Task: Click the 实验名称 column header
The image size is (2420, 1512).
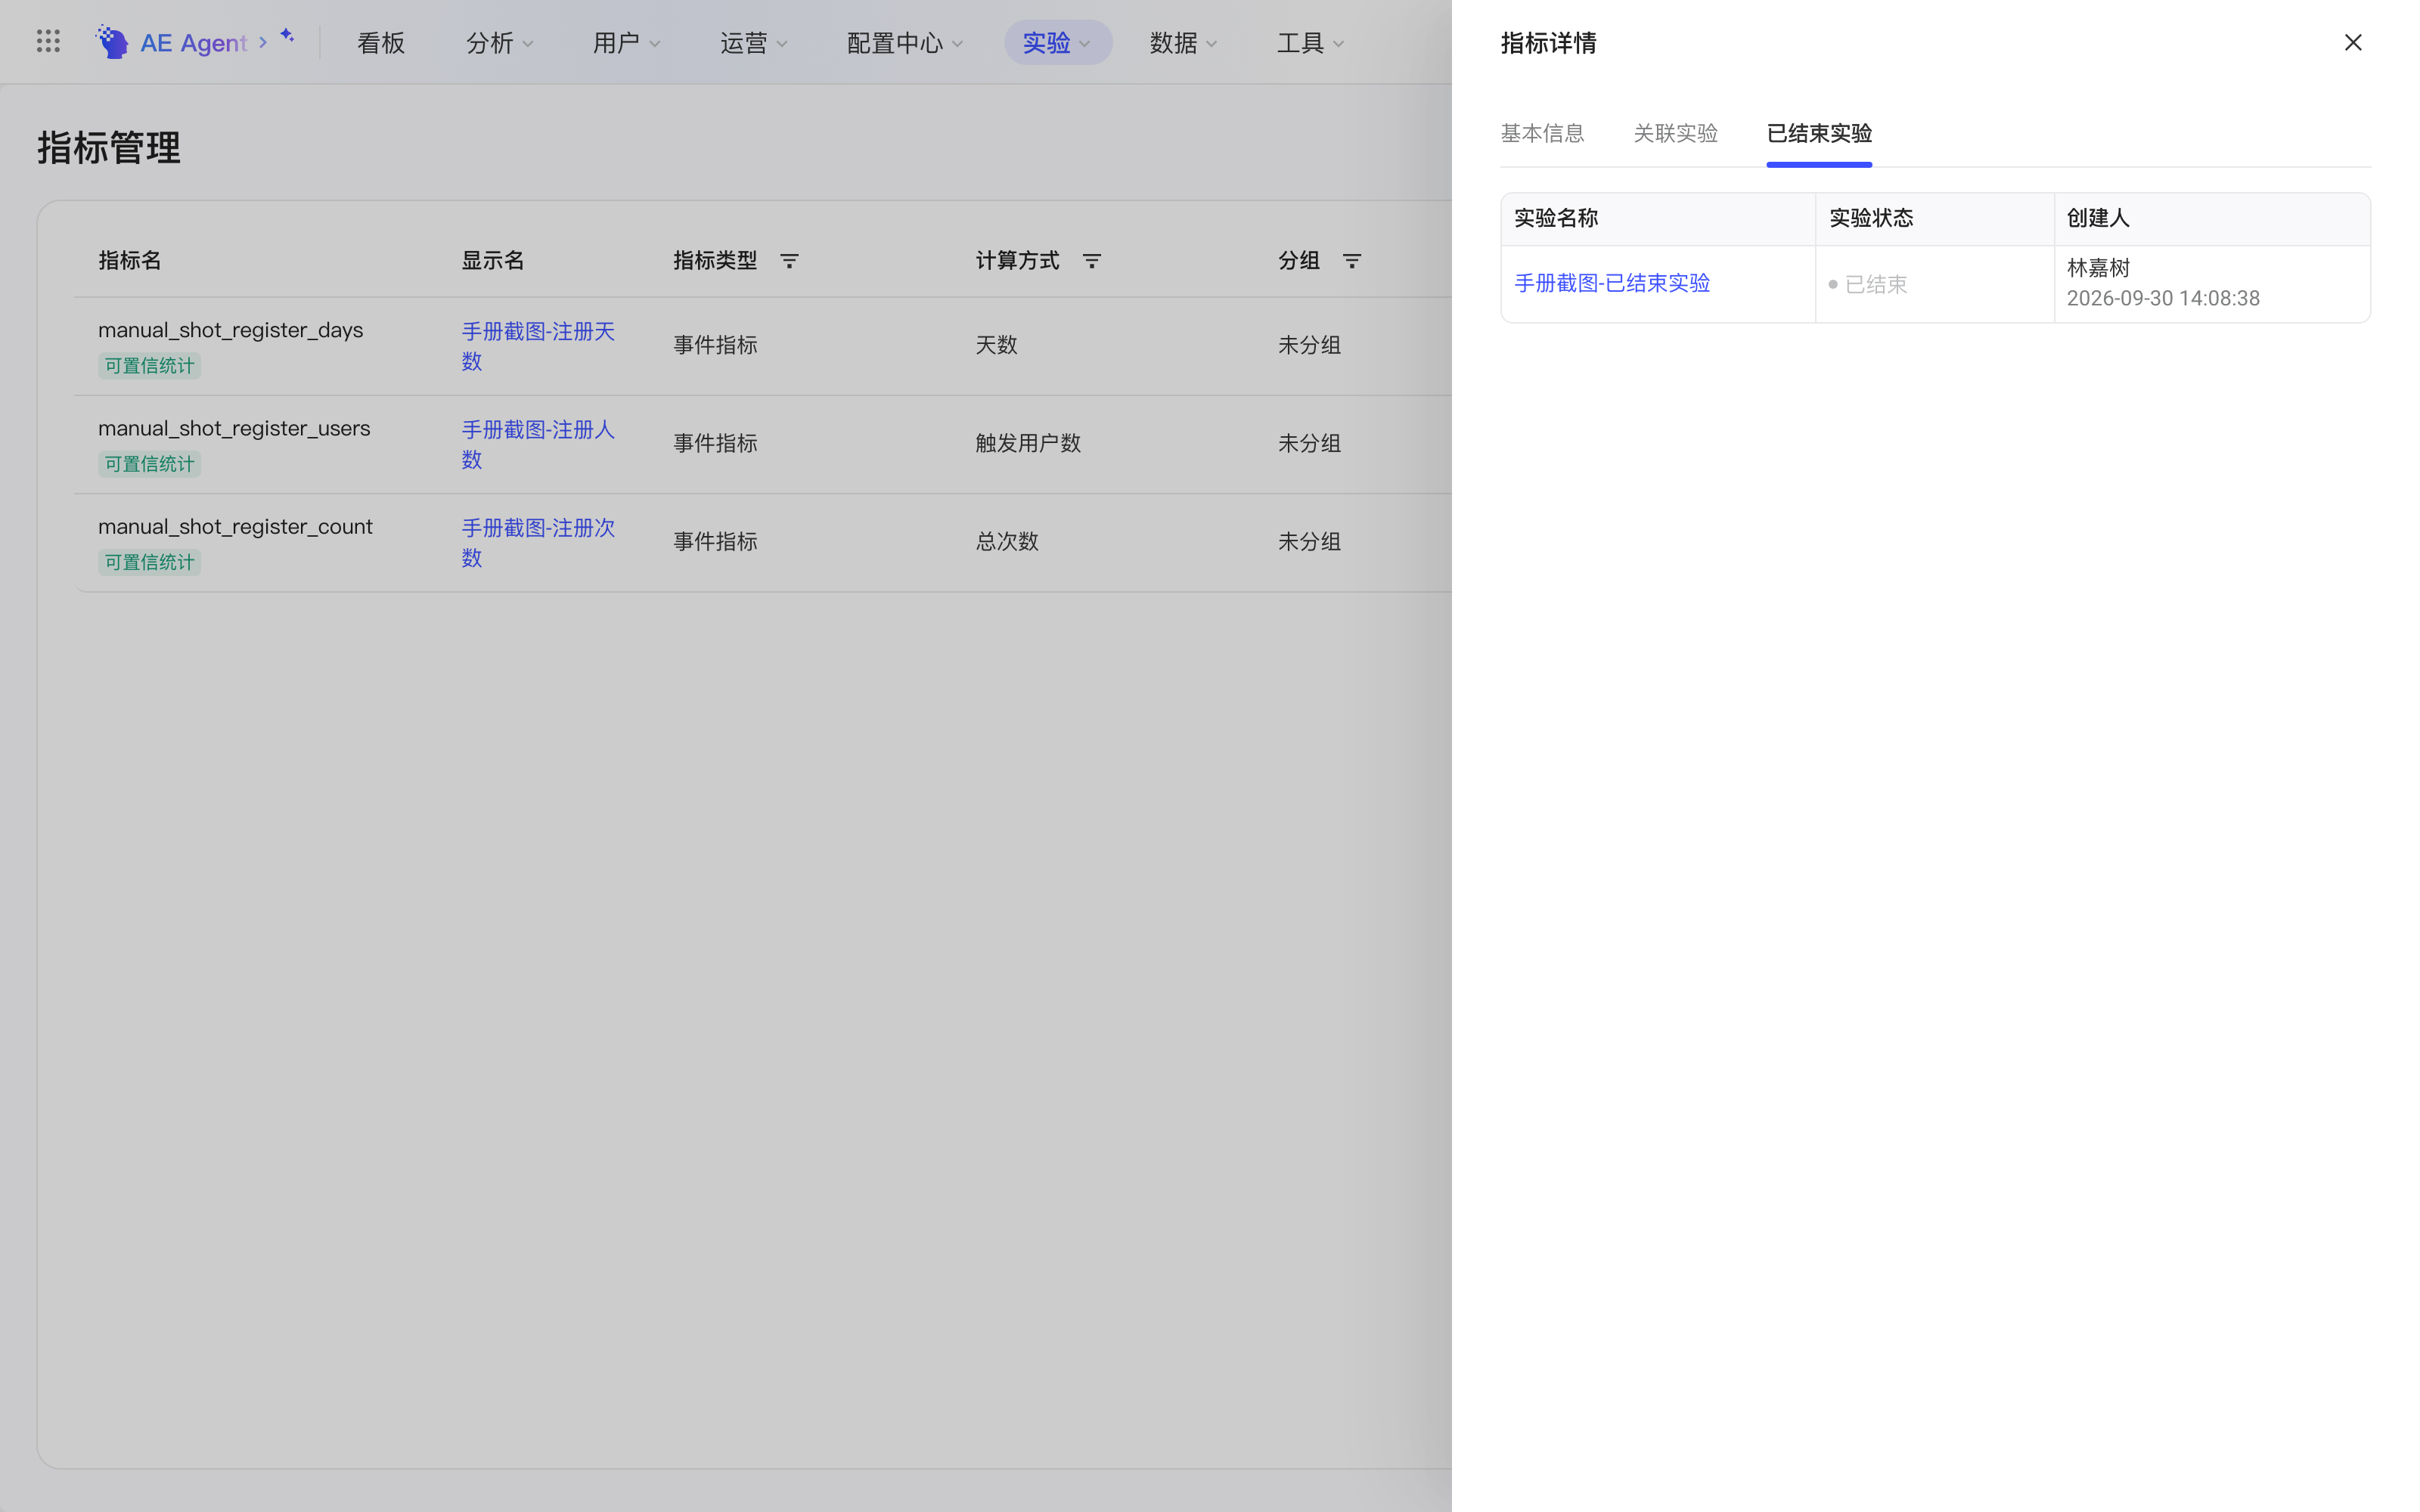Action: pyautogui.click(x=1556, y=218)
